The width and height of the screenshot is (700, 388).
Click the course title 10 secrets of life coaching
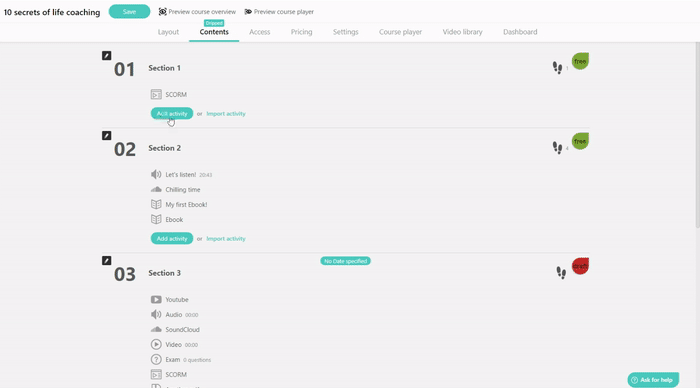52,13
